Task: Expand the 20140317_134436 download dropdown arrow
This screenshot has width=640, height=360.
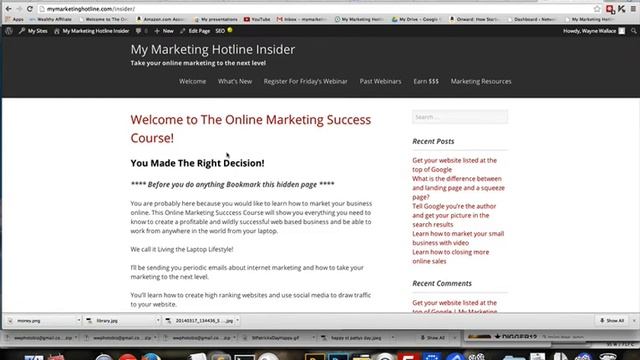Action: pos(237,321)
